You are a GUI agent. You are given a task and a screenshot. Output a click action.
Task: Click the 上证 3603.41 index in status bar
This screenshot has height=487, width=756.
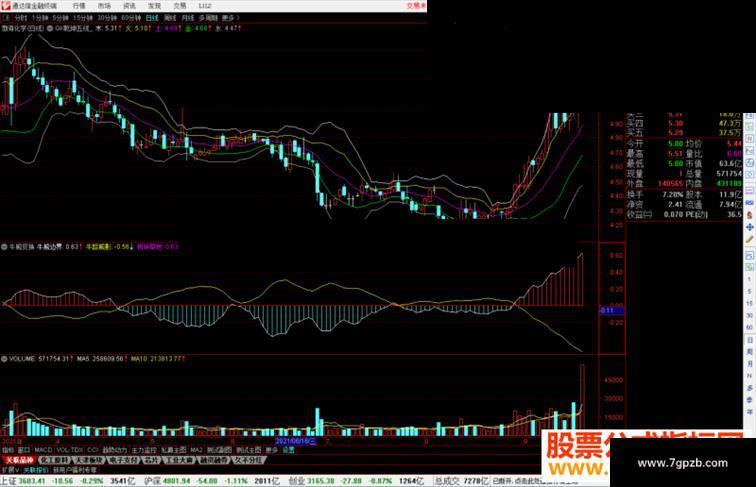click(23, 481)
